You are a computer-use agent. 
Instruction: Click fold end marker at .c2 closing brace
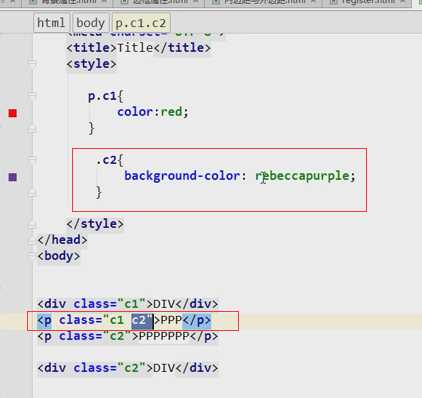(32, 192)
